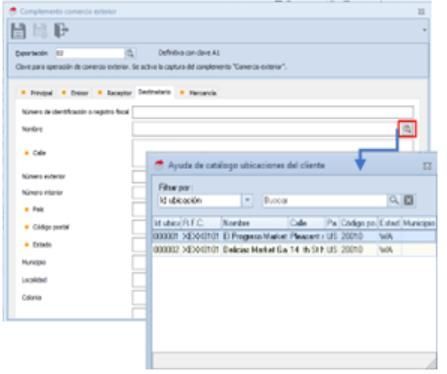The image size is (447, 374).
Task: Open the Nombre lookup magnifier icon
Action: [x=407, y=129]
